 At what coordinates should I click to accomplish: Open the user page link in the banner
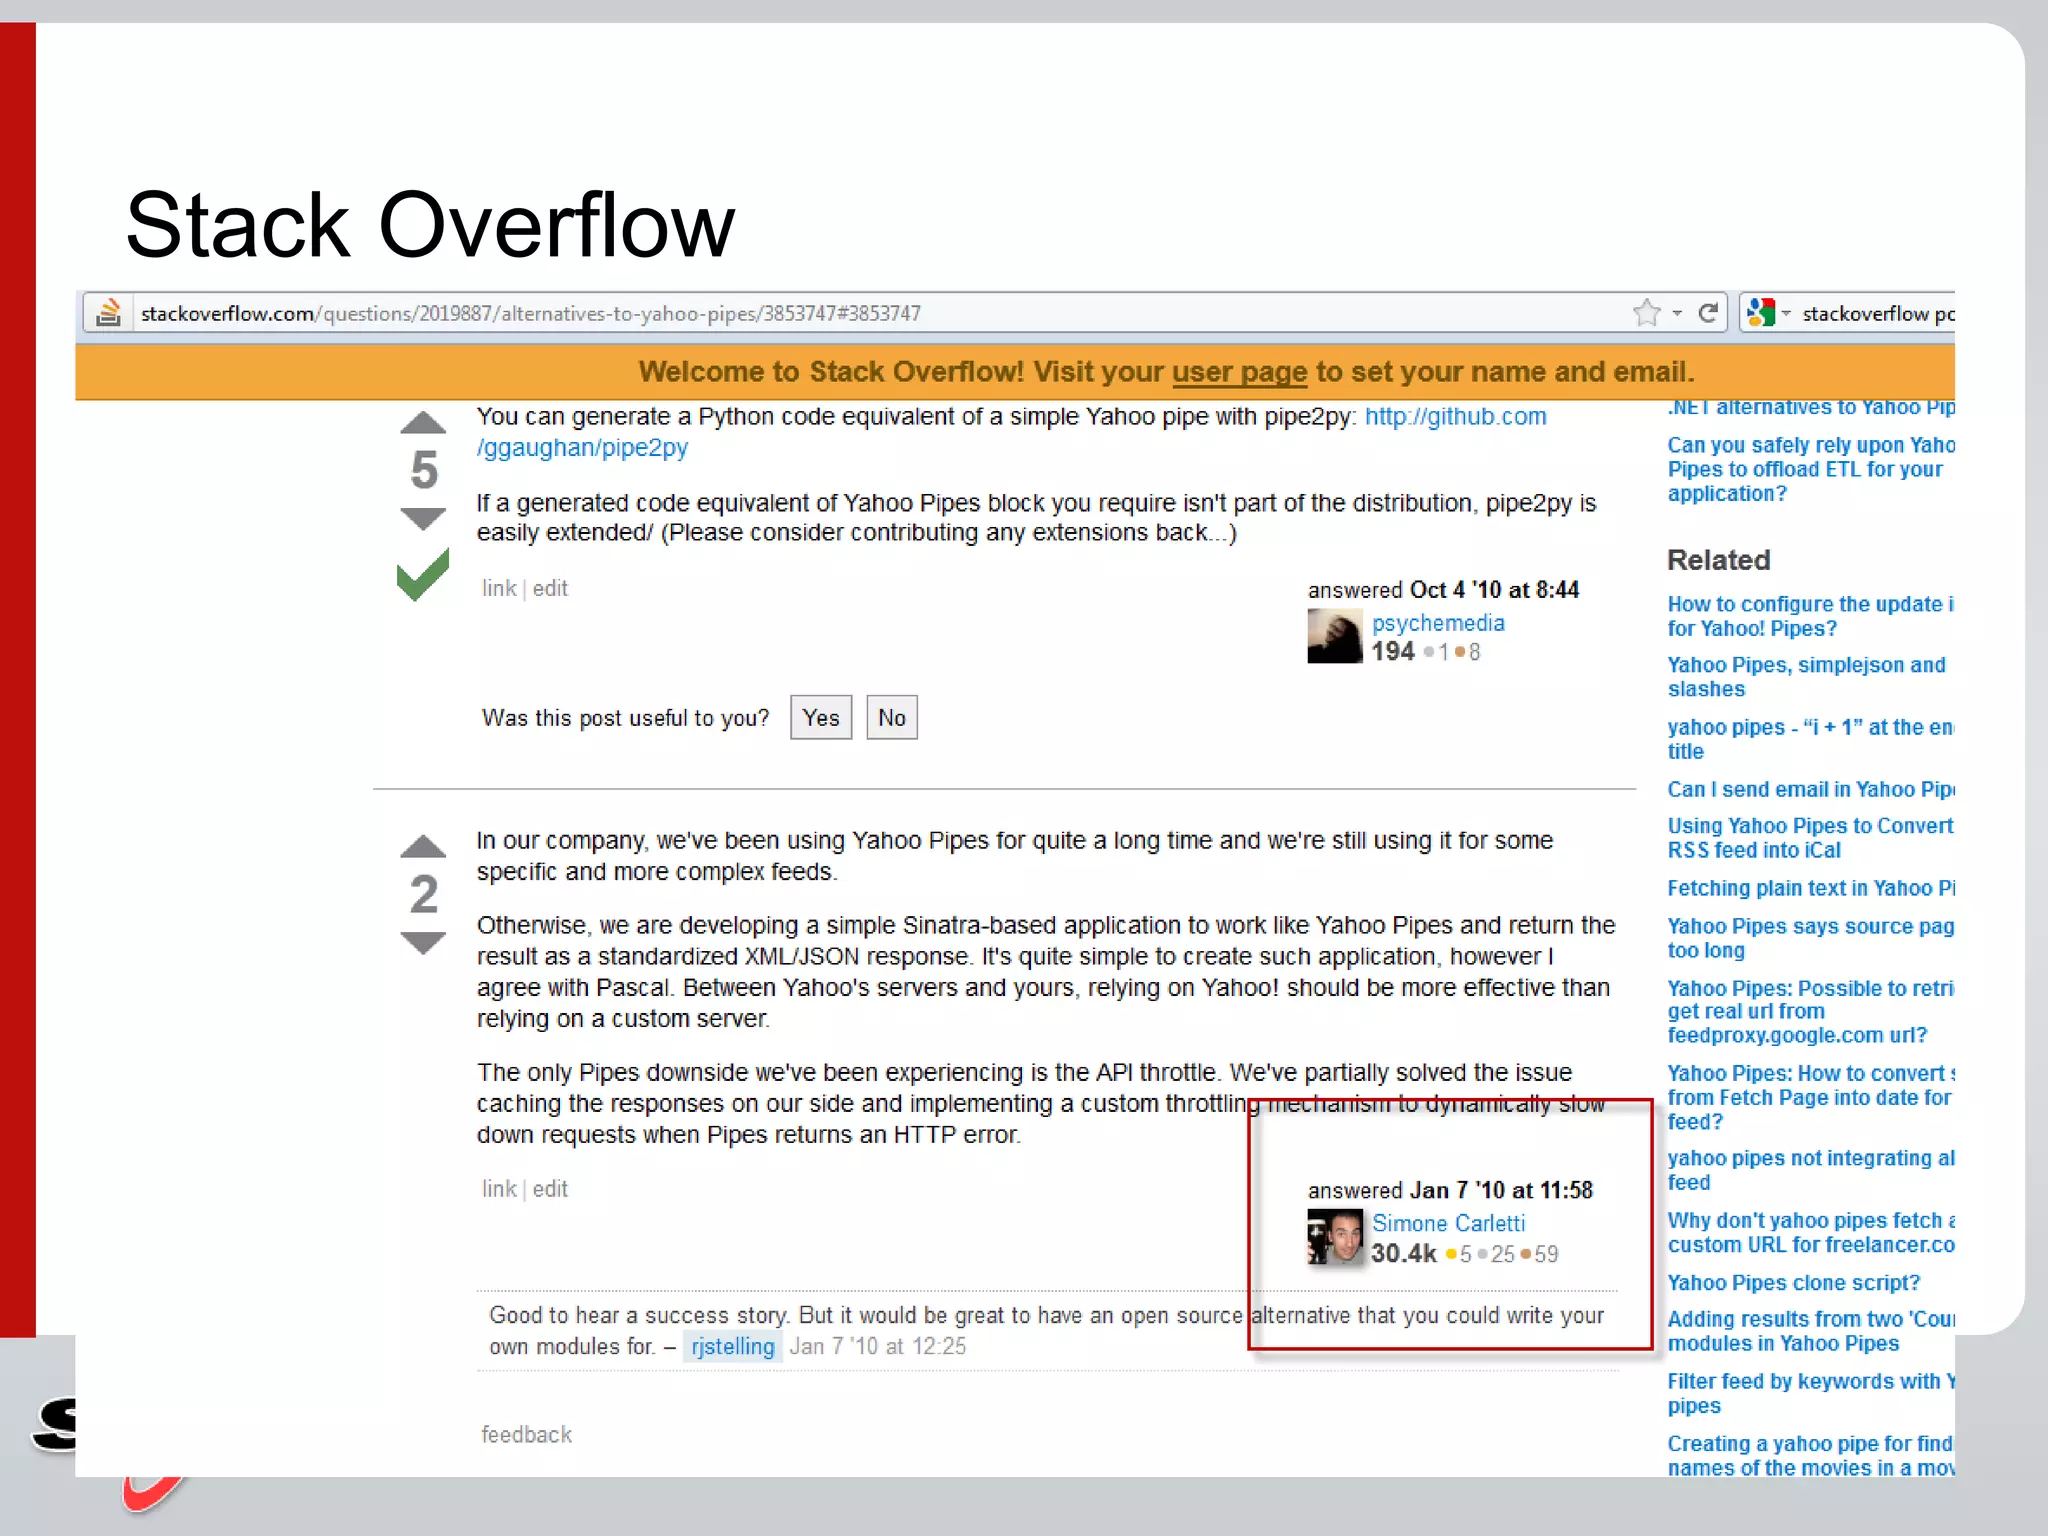click(x=1239, y=372)
